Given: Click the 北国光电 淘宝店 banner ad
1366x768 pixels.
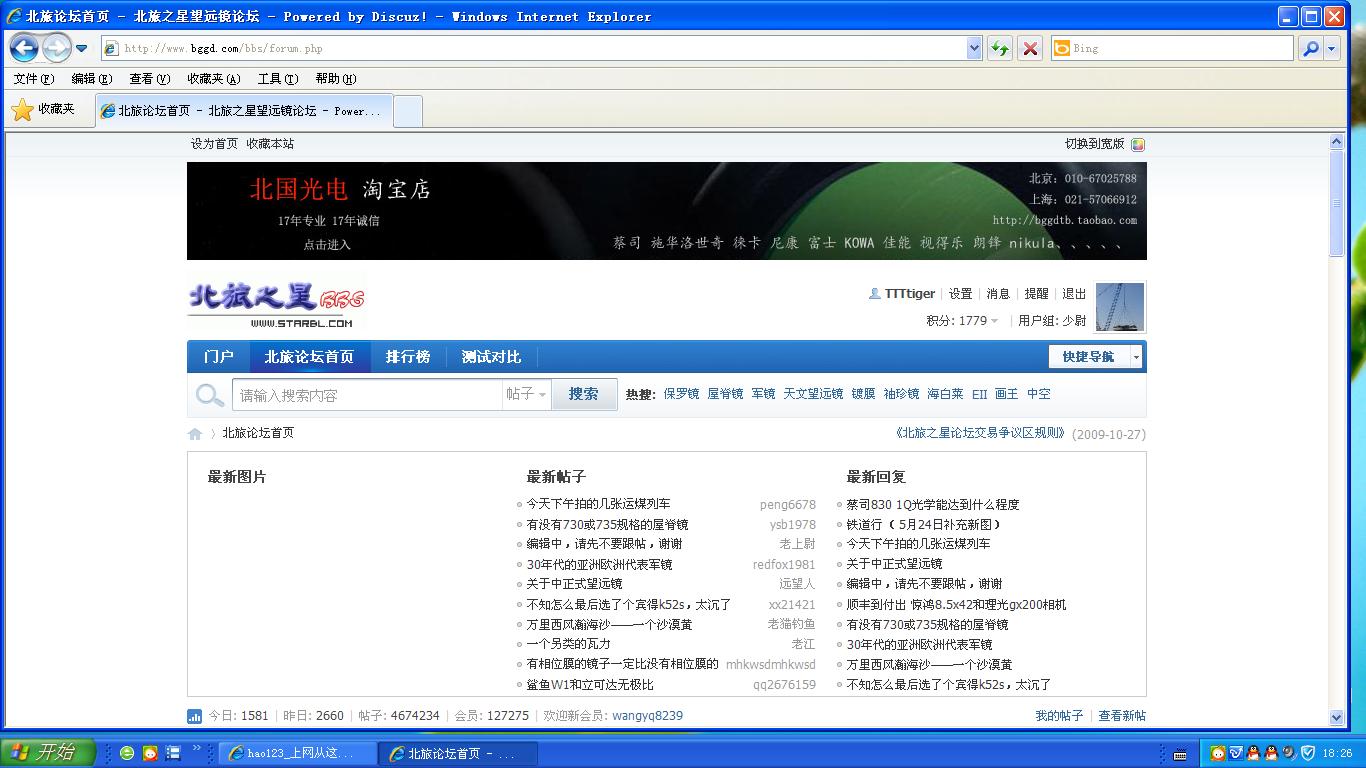Looking at the screenshot, I should click(667, 211).
